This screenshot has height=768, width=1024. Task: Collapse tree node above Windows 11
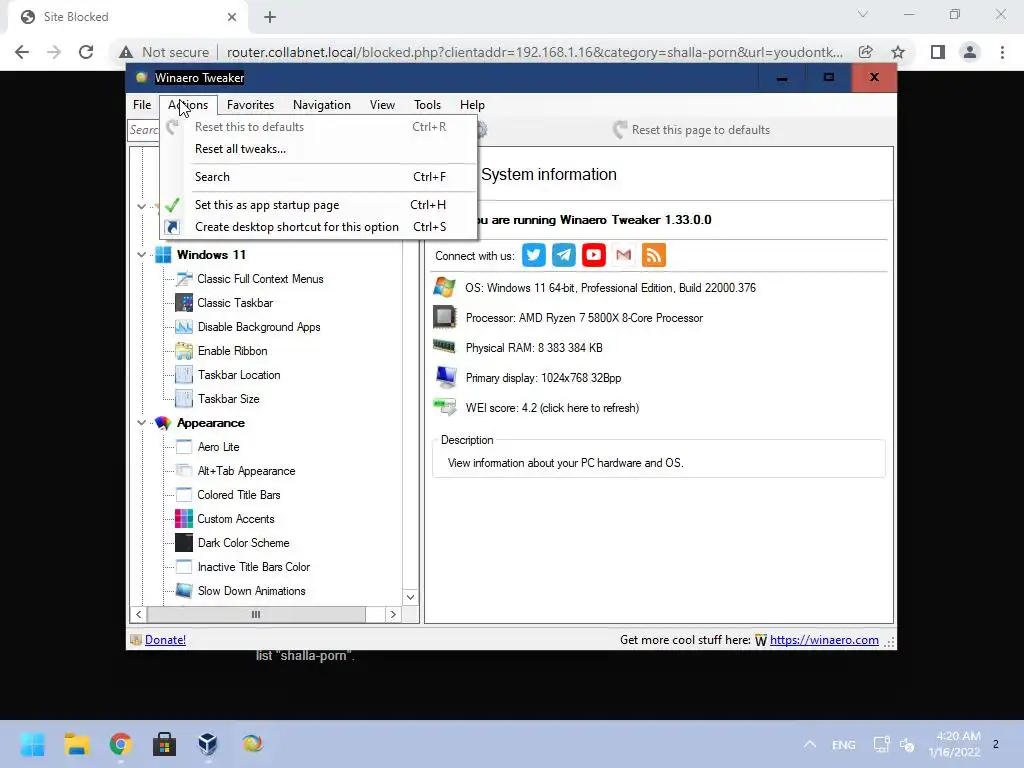[x=141, y=206]
